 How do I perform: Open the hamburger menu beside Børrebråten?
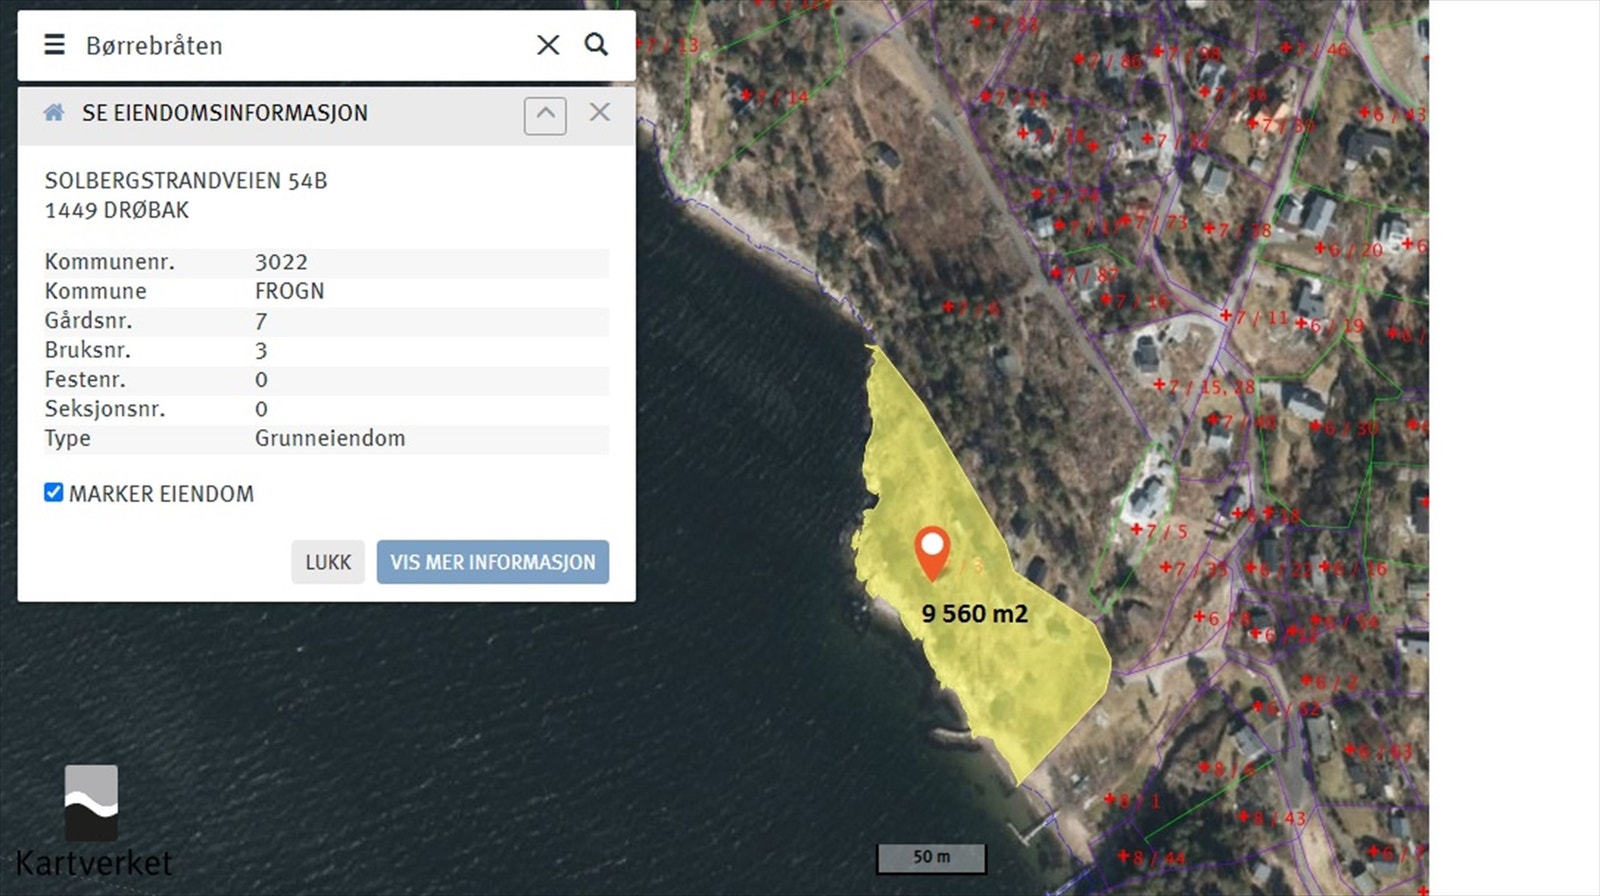(54, 45)
